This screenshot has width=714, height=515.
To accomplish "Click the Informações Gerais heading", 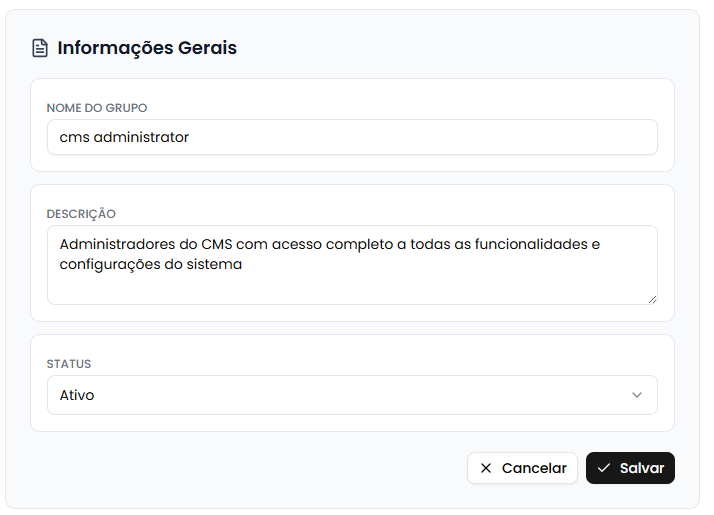I will [x=147, y=48].
